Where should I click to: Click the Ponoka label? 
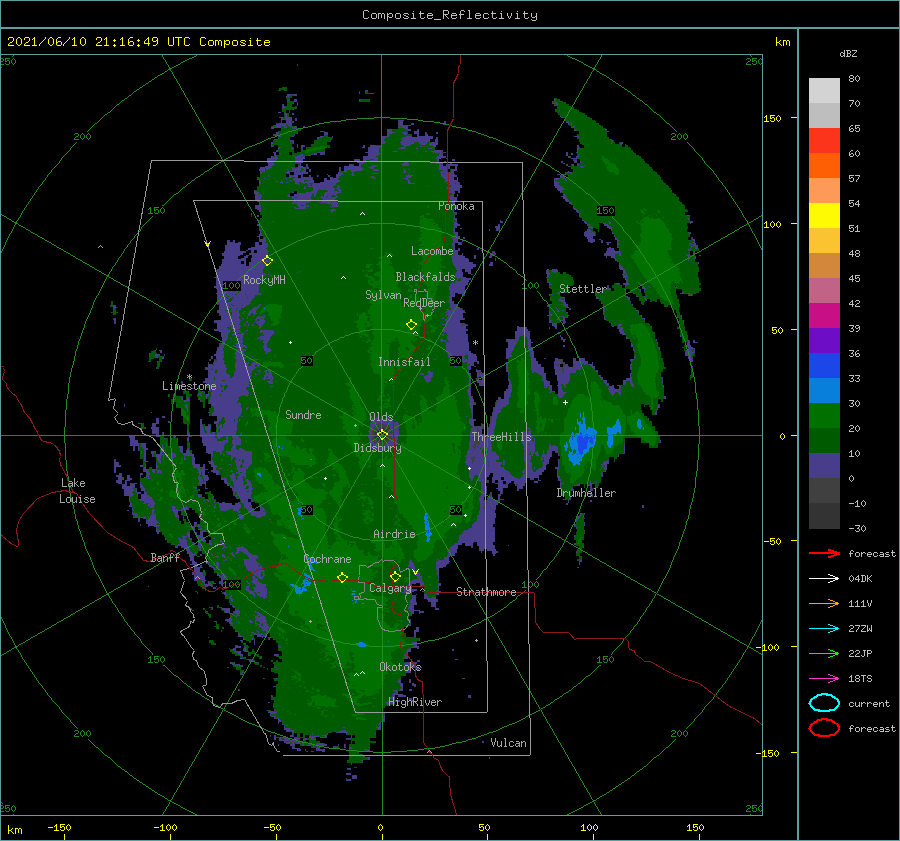coord(456,206)
